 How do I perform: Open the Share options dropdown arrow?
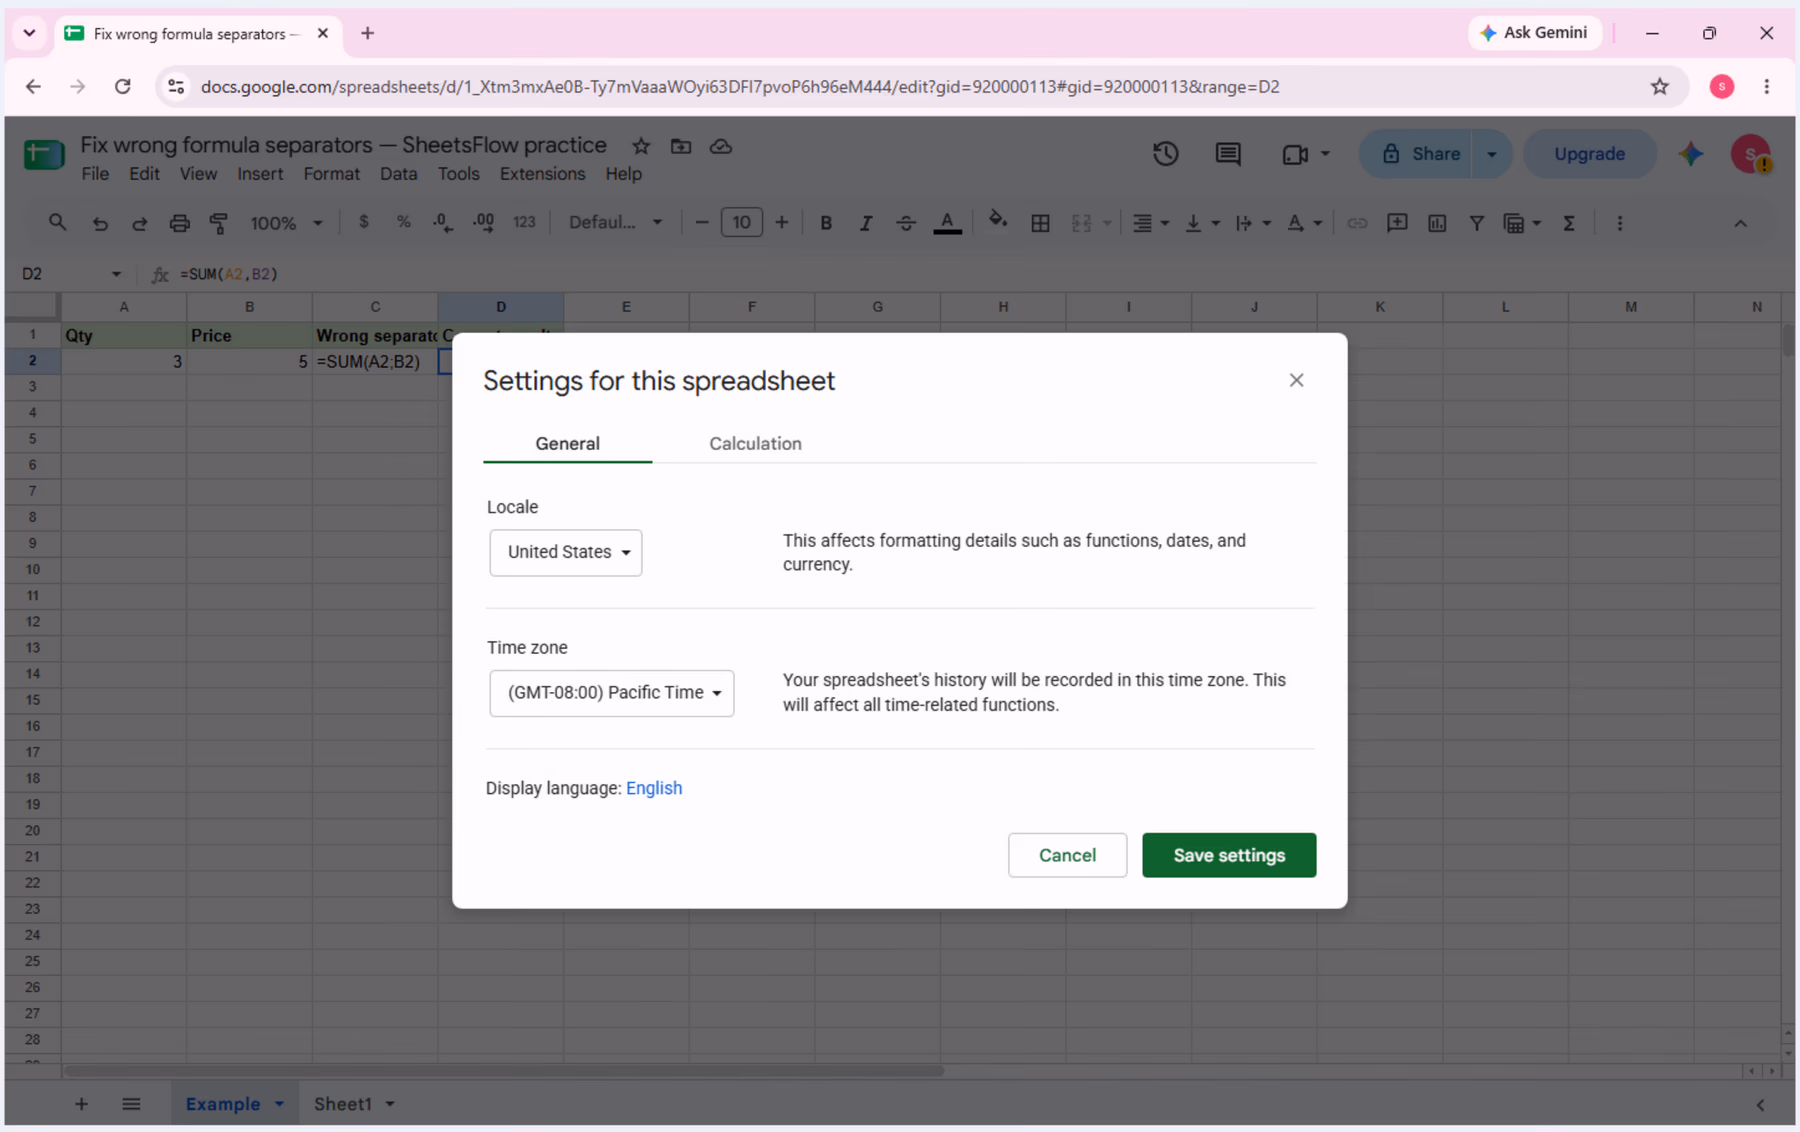pos(1491,154)
